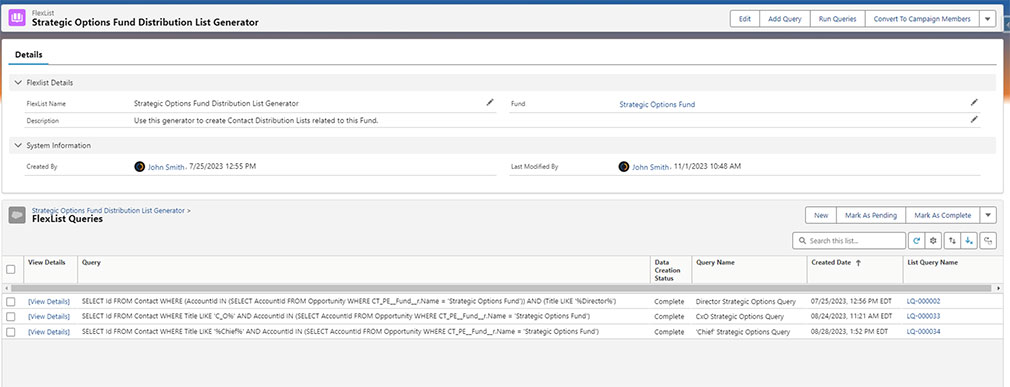The image size is (1010, 387).
Task: Click the left arrow of horizontal scrollbar
Action: click(x=6, y=288)
